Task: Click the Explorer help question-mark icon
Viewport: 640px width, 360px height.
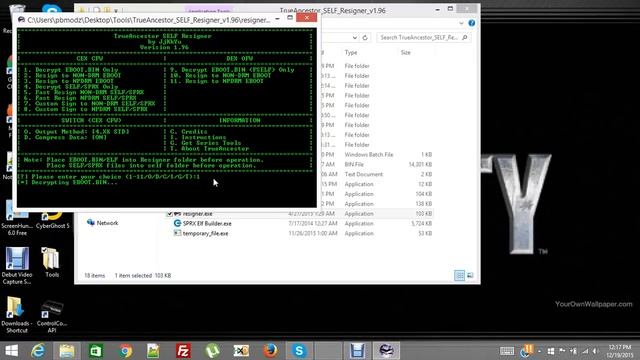Action: (472, 23)
